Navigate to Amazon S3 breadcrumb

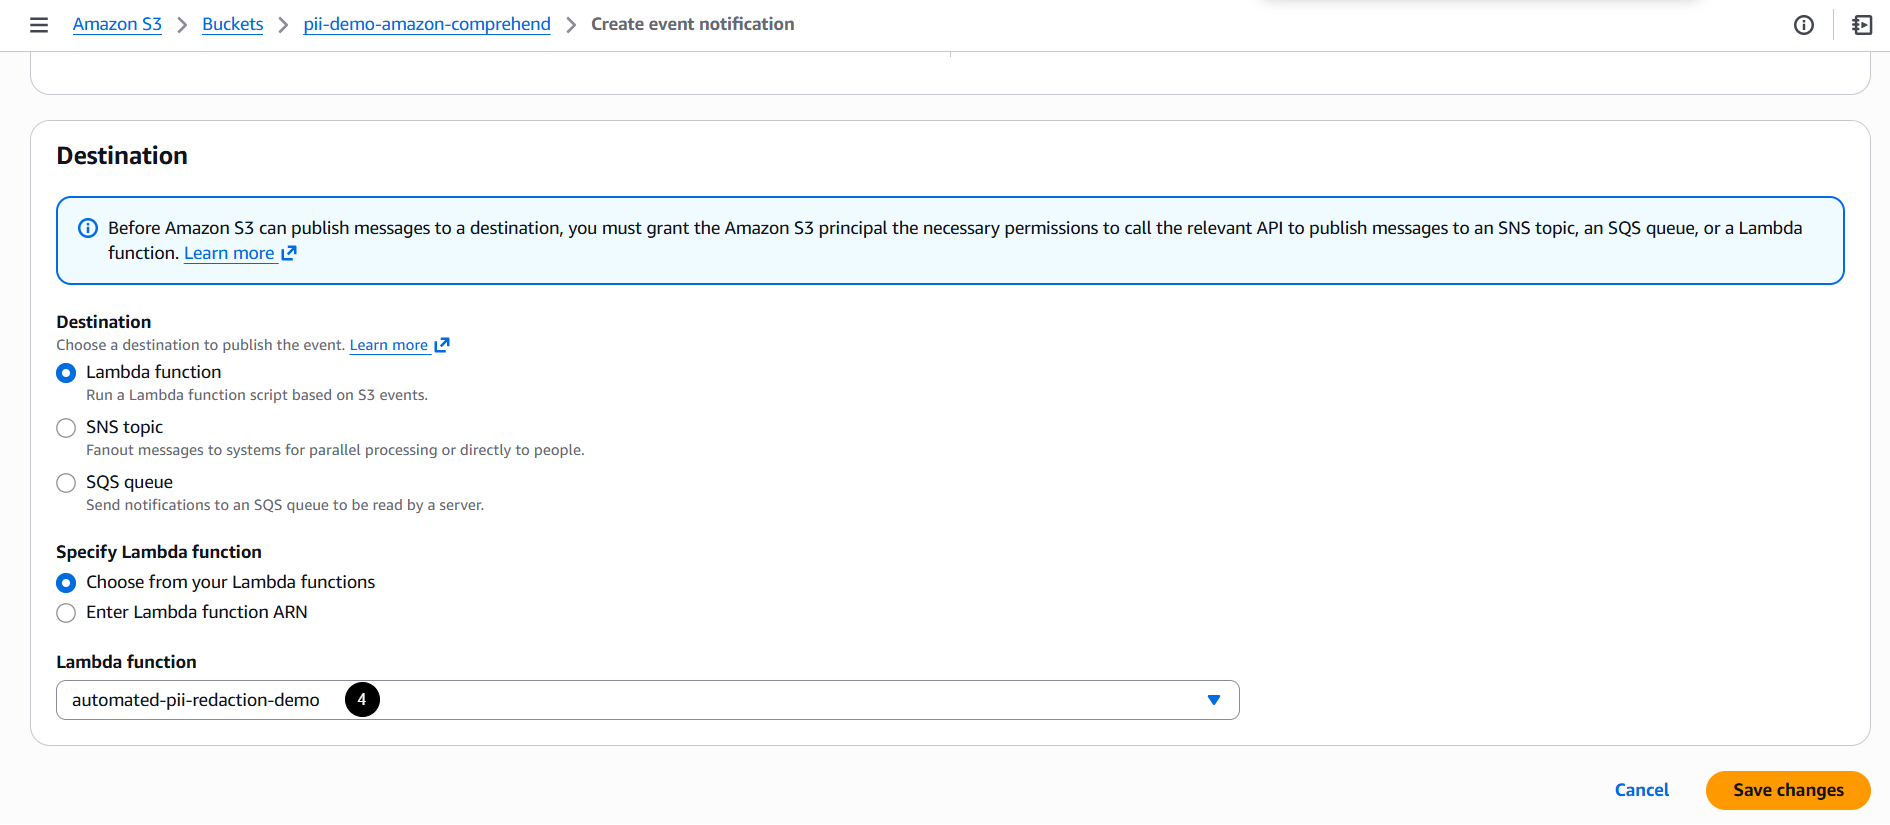point(117,23)
